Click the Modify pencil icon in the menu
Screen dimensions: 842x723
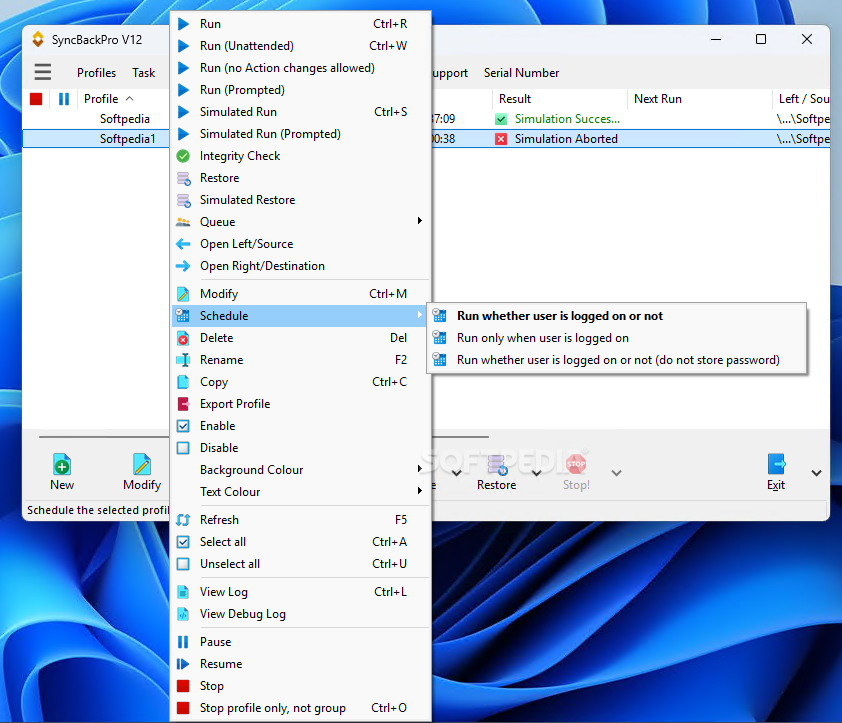[183, 294]
